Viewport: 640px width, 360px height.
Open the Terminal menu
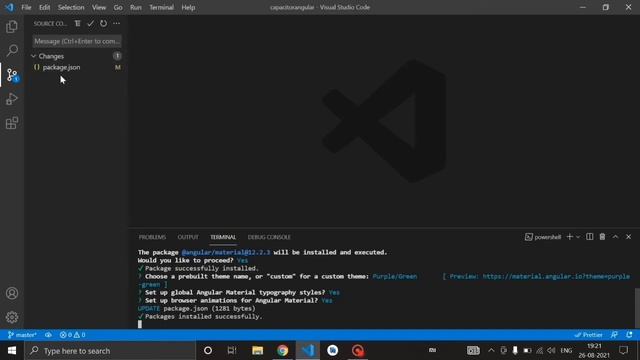click(162, 7)
